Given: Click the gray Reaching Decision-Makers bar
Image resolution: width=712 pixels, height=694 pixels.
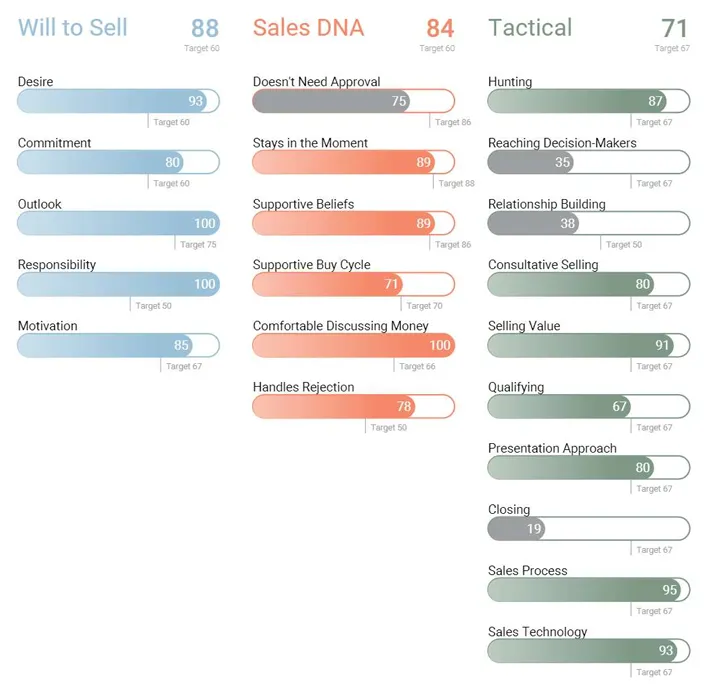Looking at the screenshot, I should pyautogui.click(x=588, y=162).
